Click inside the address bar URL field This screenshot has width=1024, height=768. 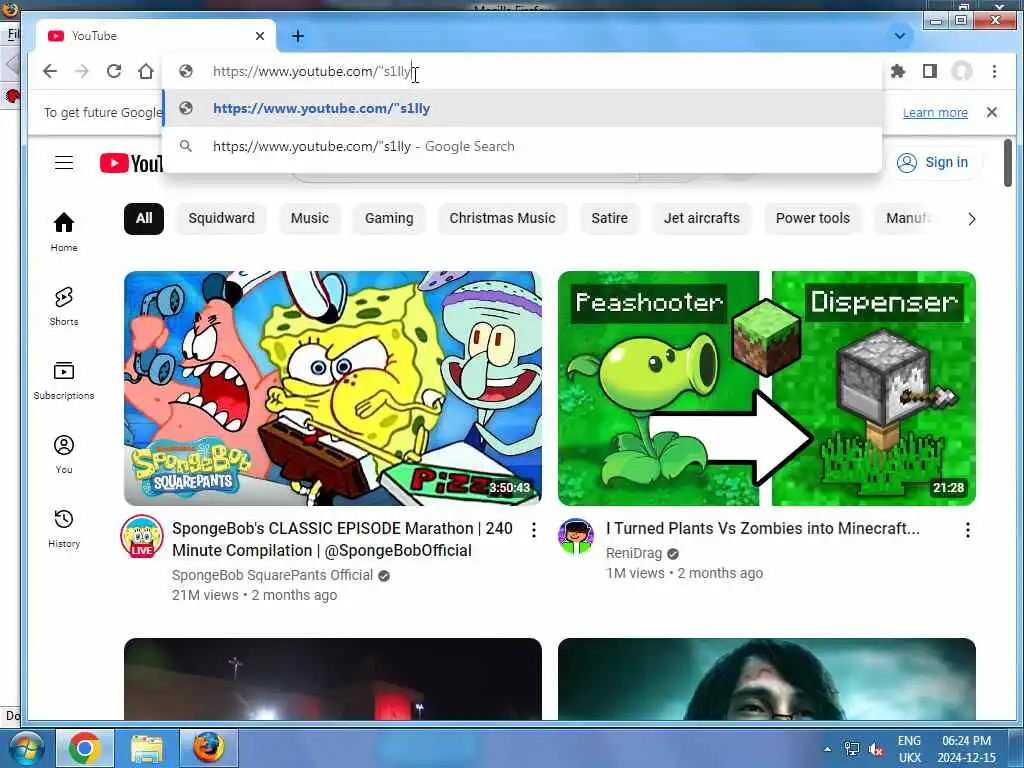click(x=522, y=71)
